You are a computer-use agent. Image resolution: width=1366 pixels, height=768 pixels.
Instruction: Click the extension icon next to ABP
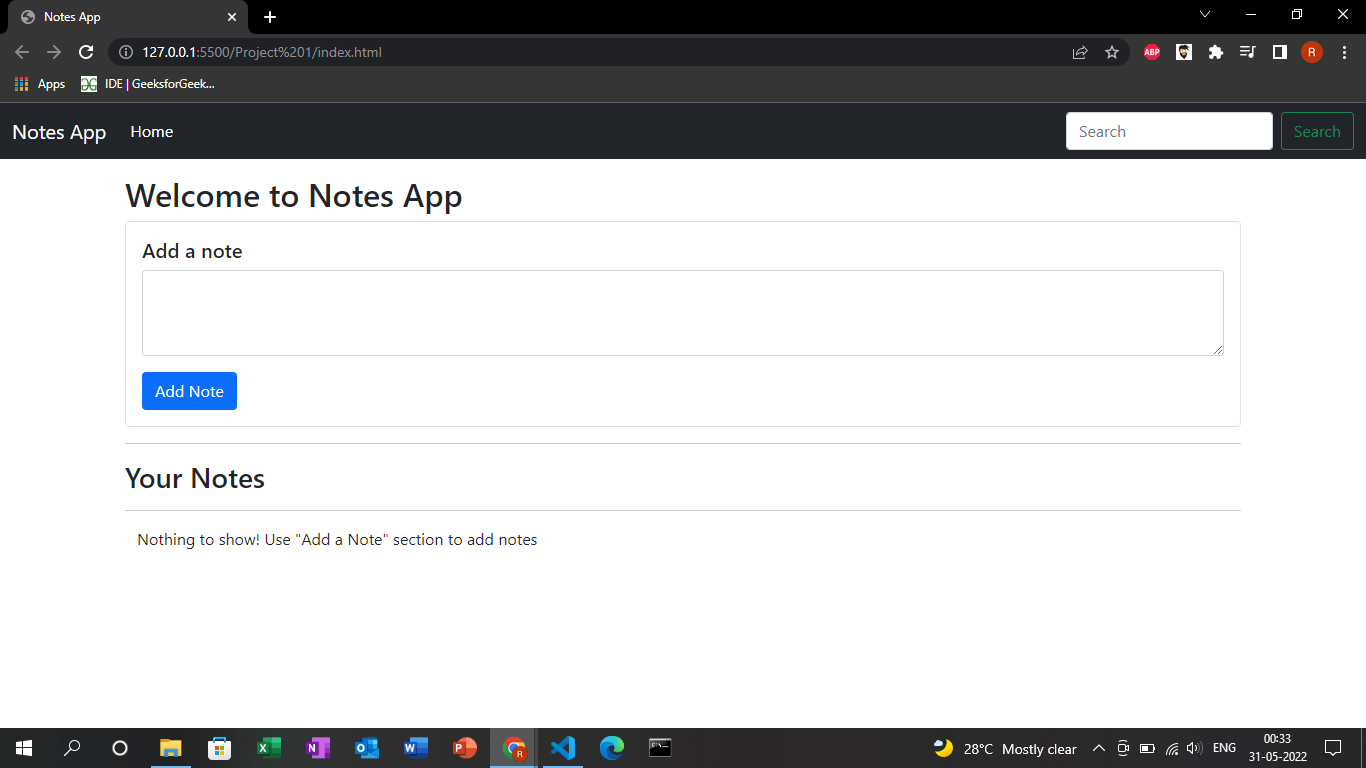coord(1184,52)
